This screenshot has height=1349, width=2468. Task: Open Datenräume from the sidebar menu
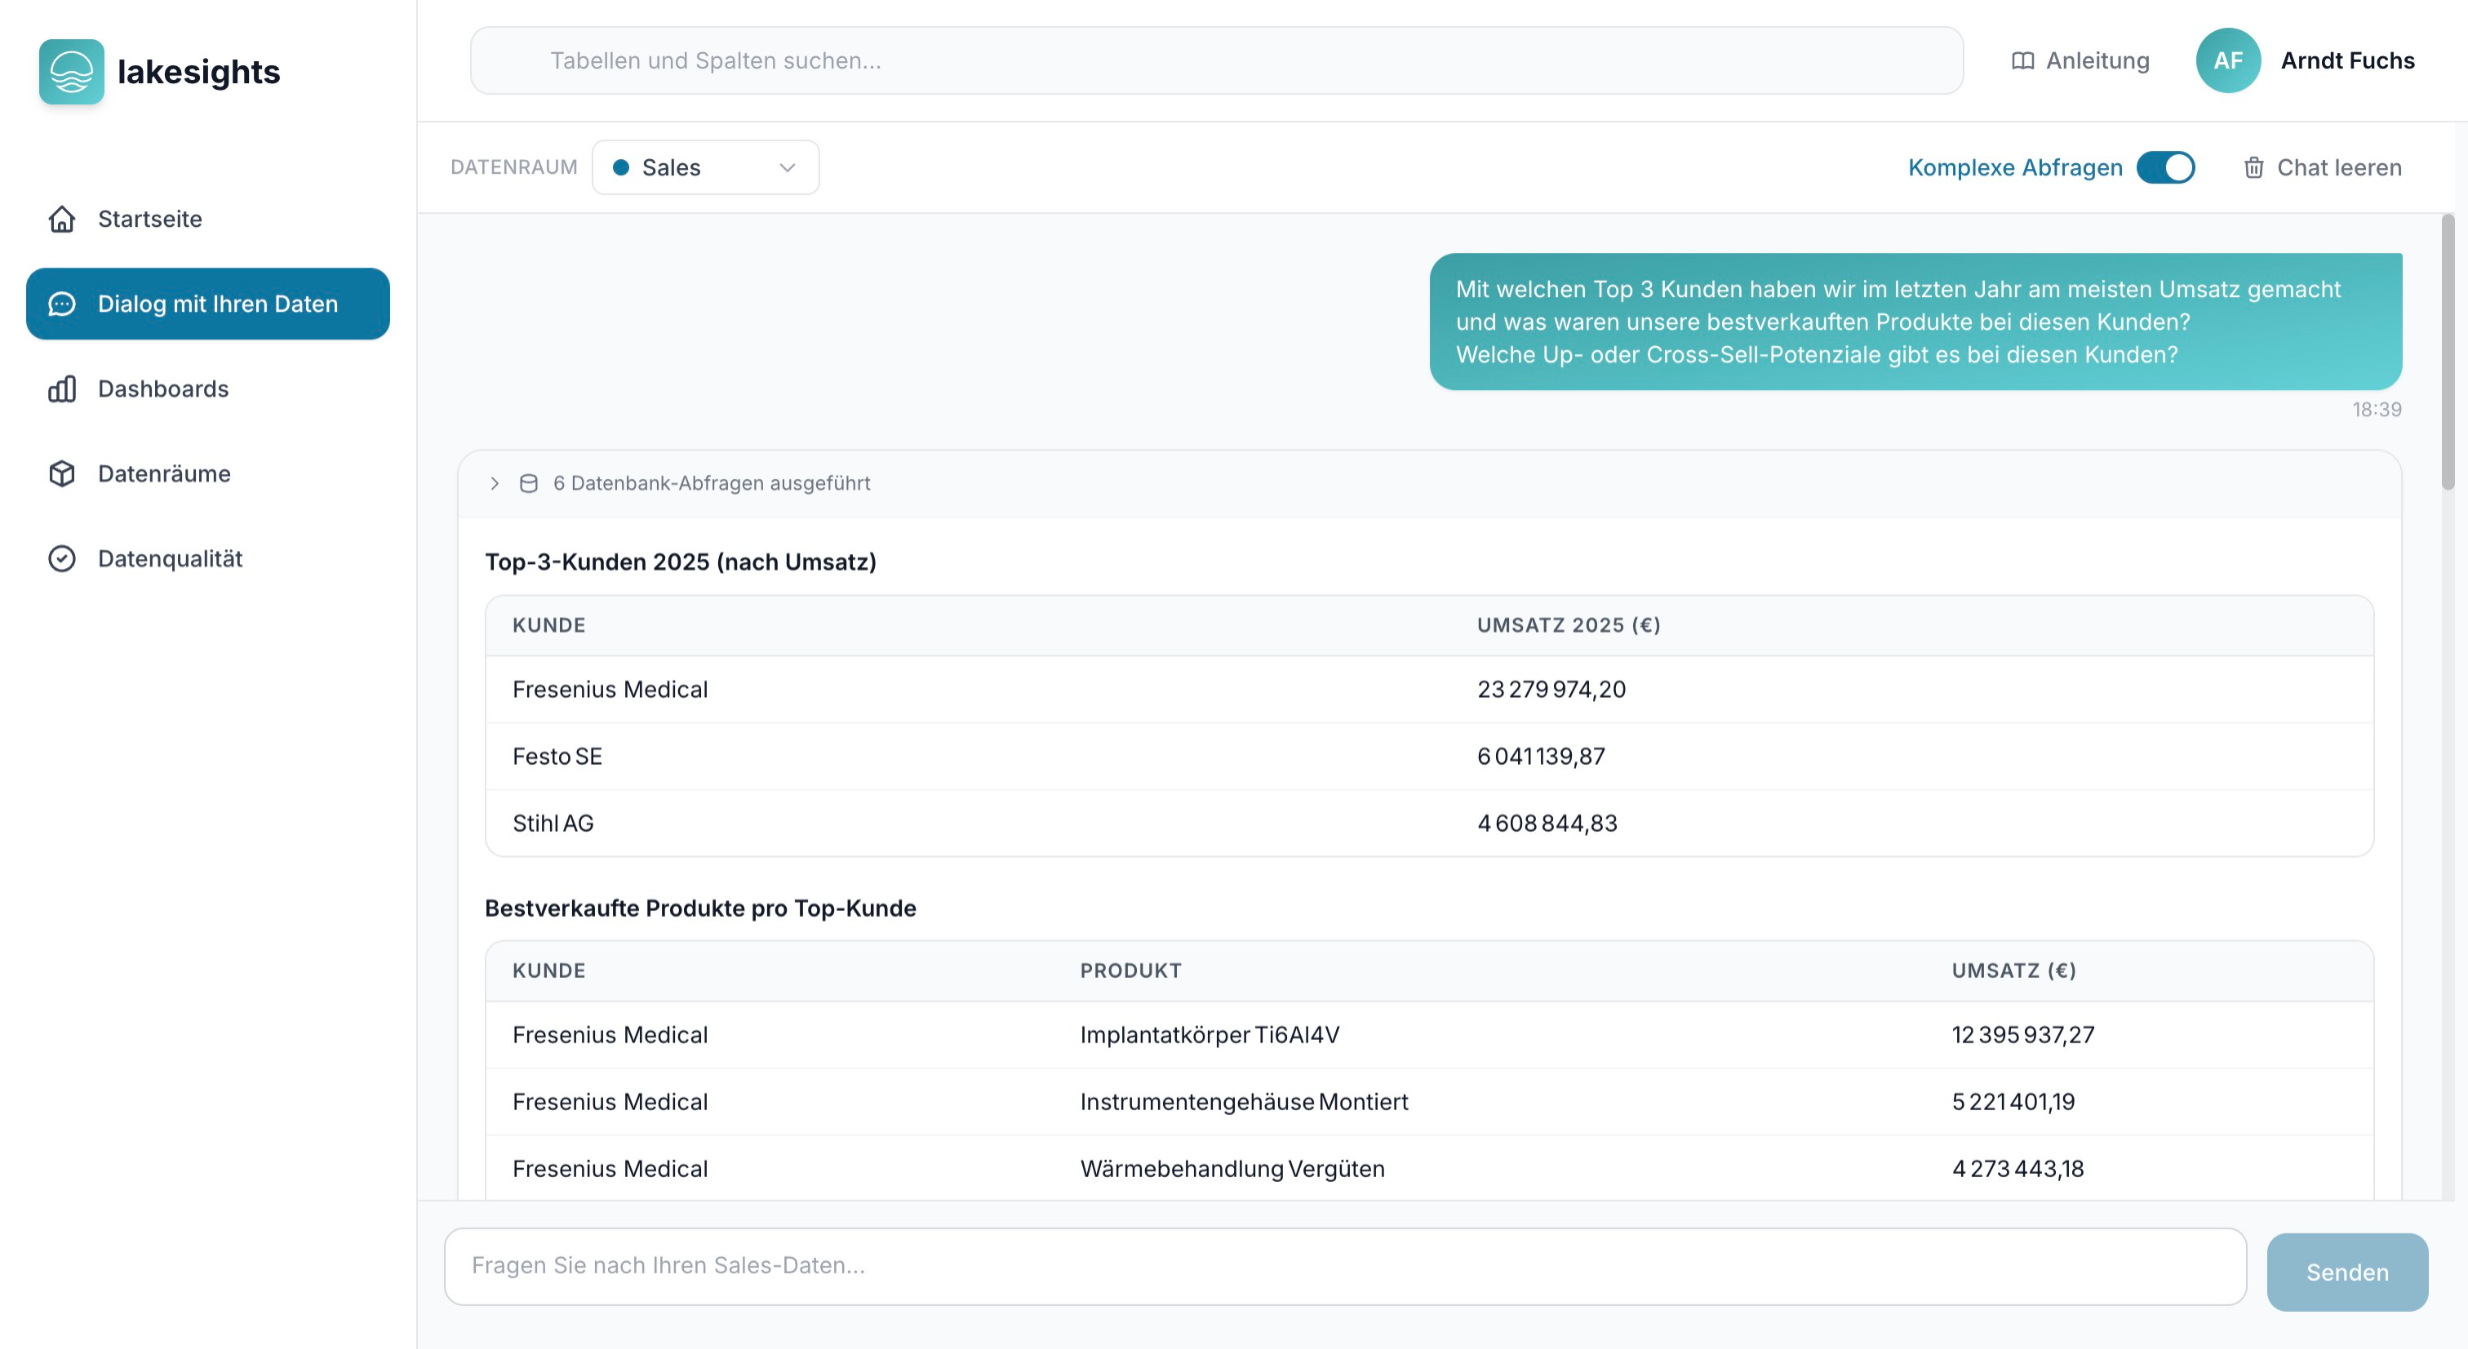pyautogui.click(x=164, y=473)
